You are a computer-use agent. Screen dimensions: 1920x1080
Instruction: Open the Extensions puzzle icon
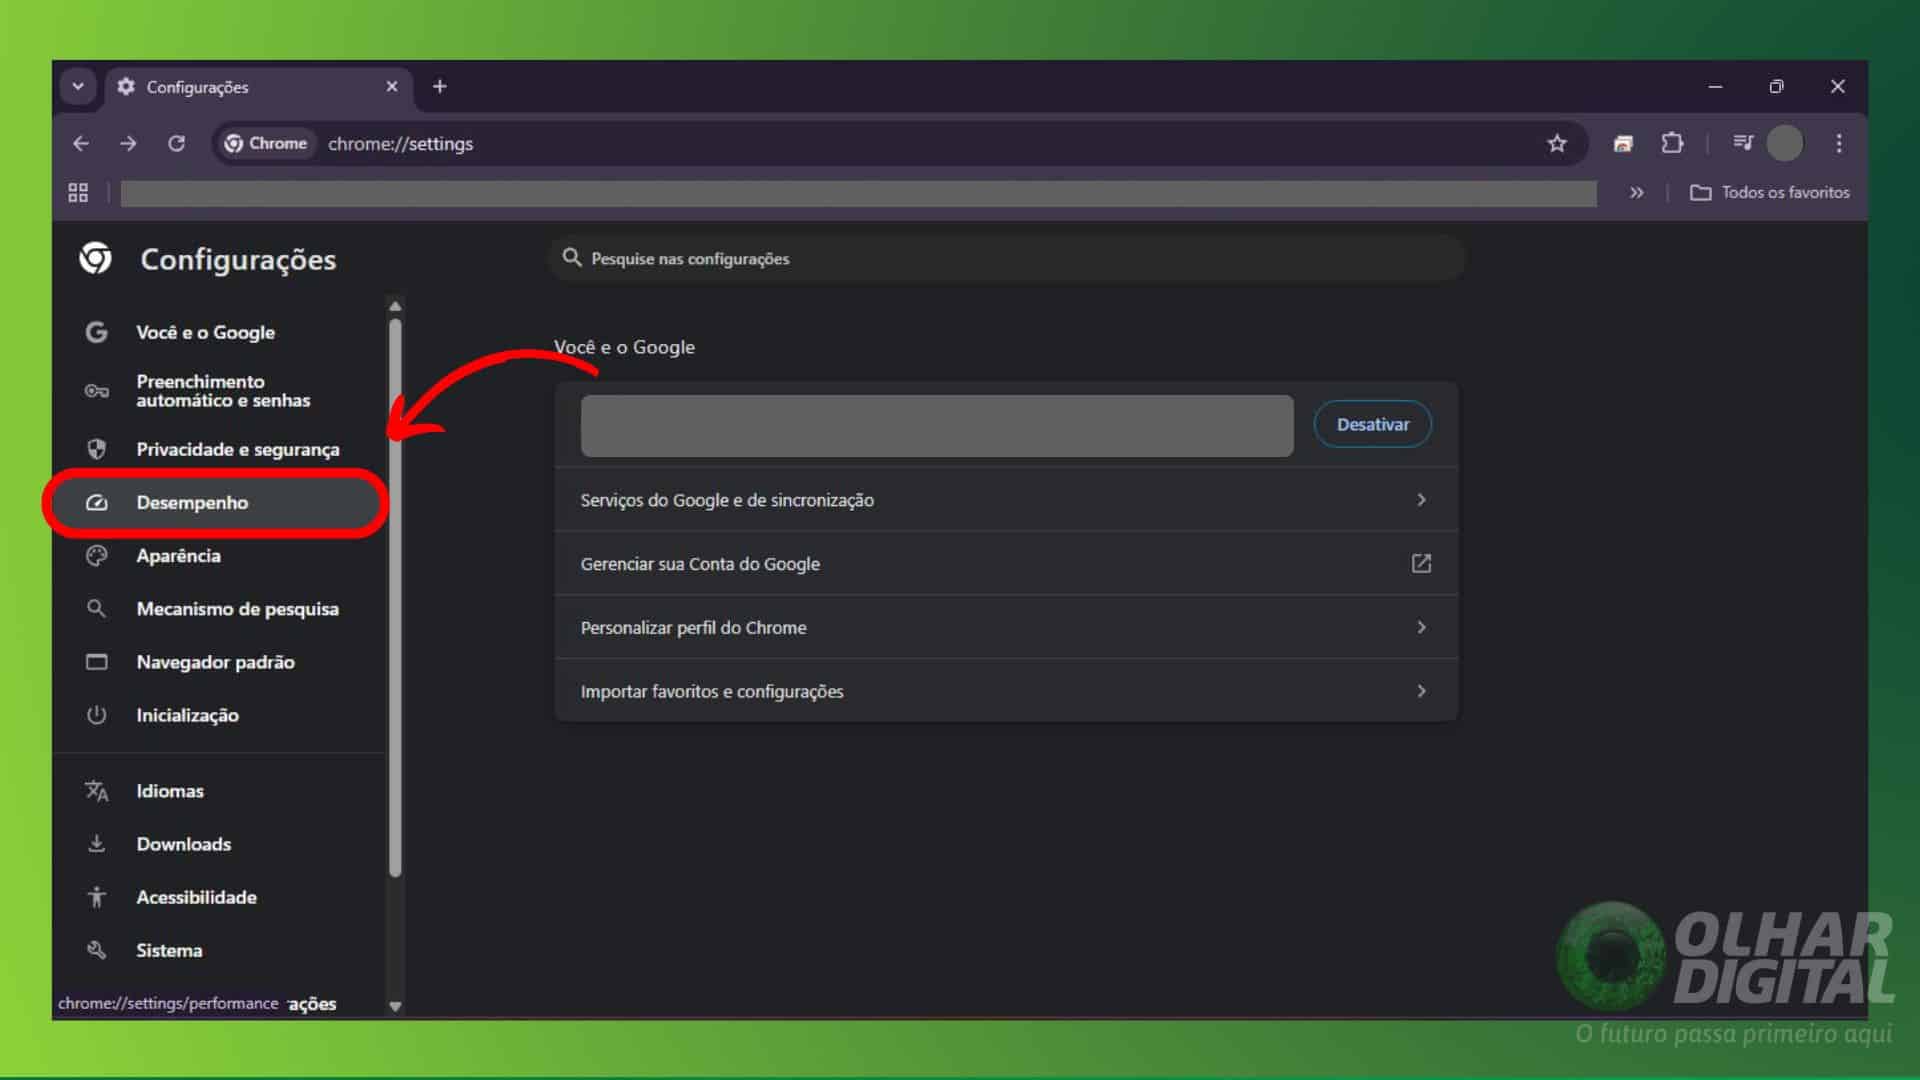point(1672,144)
